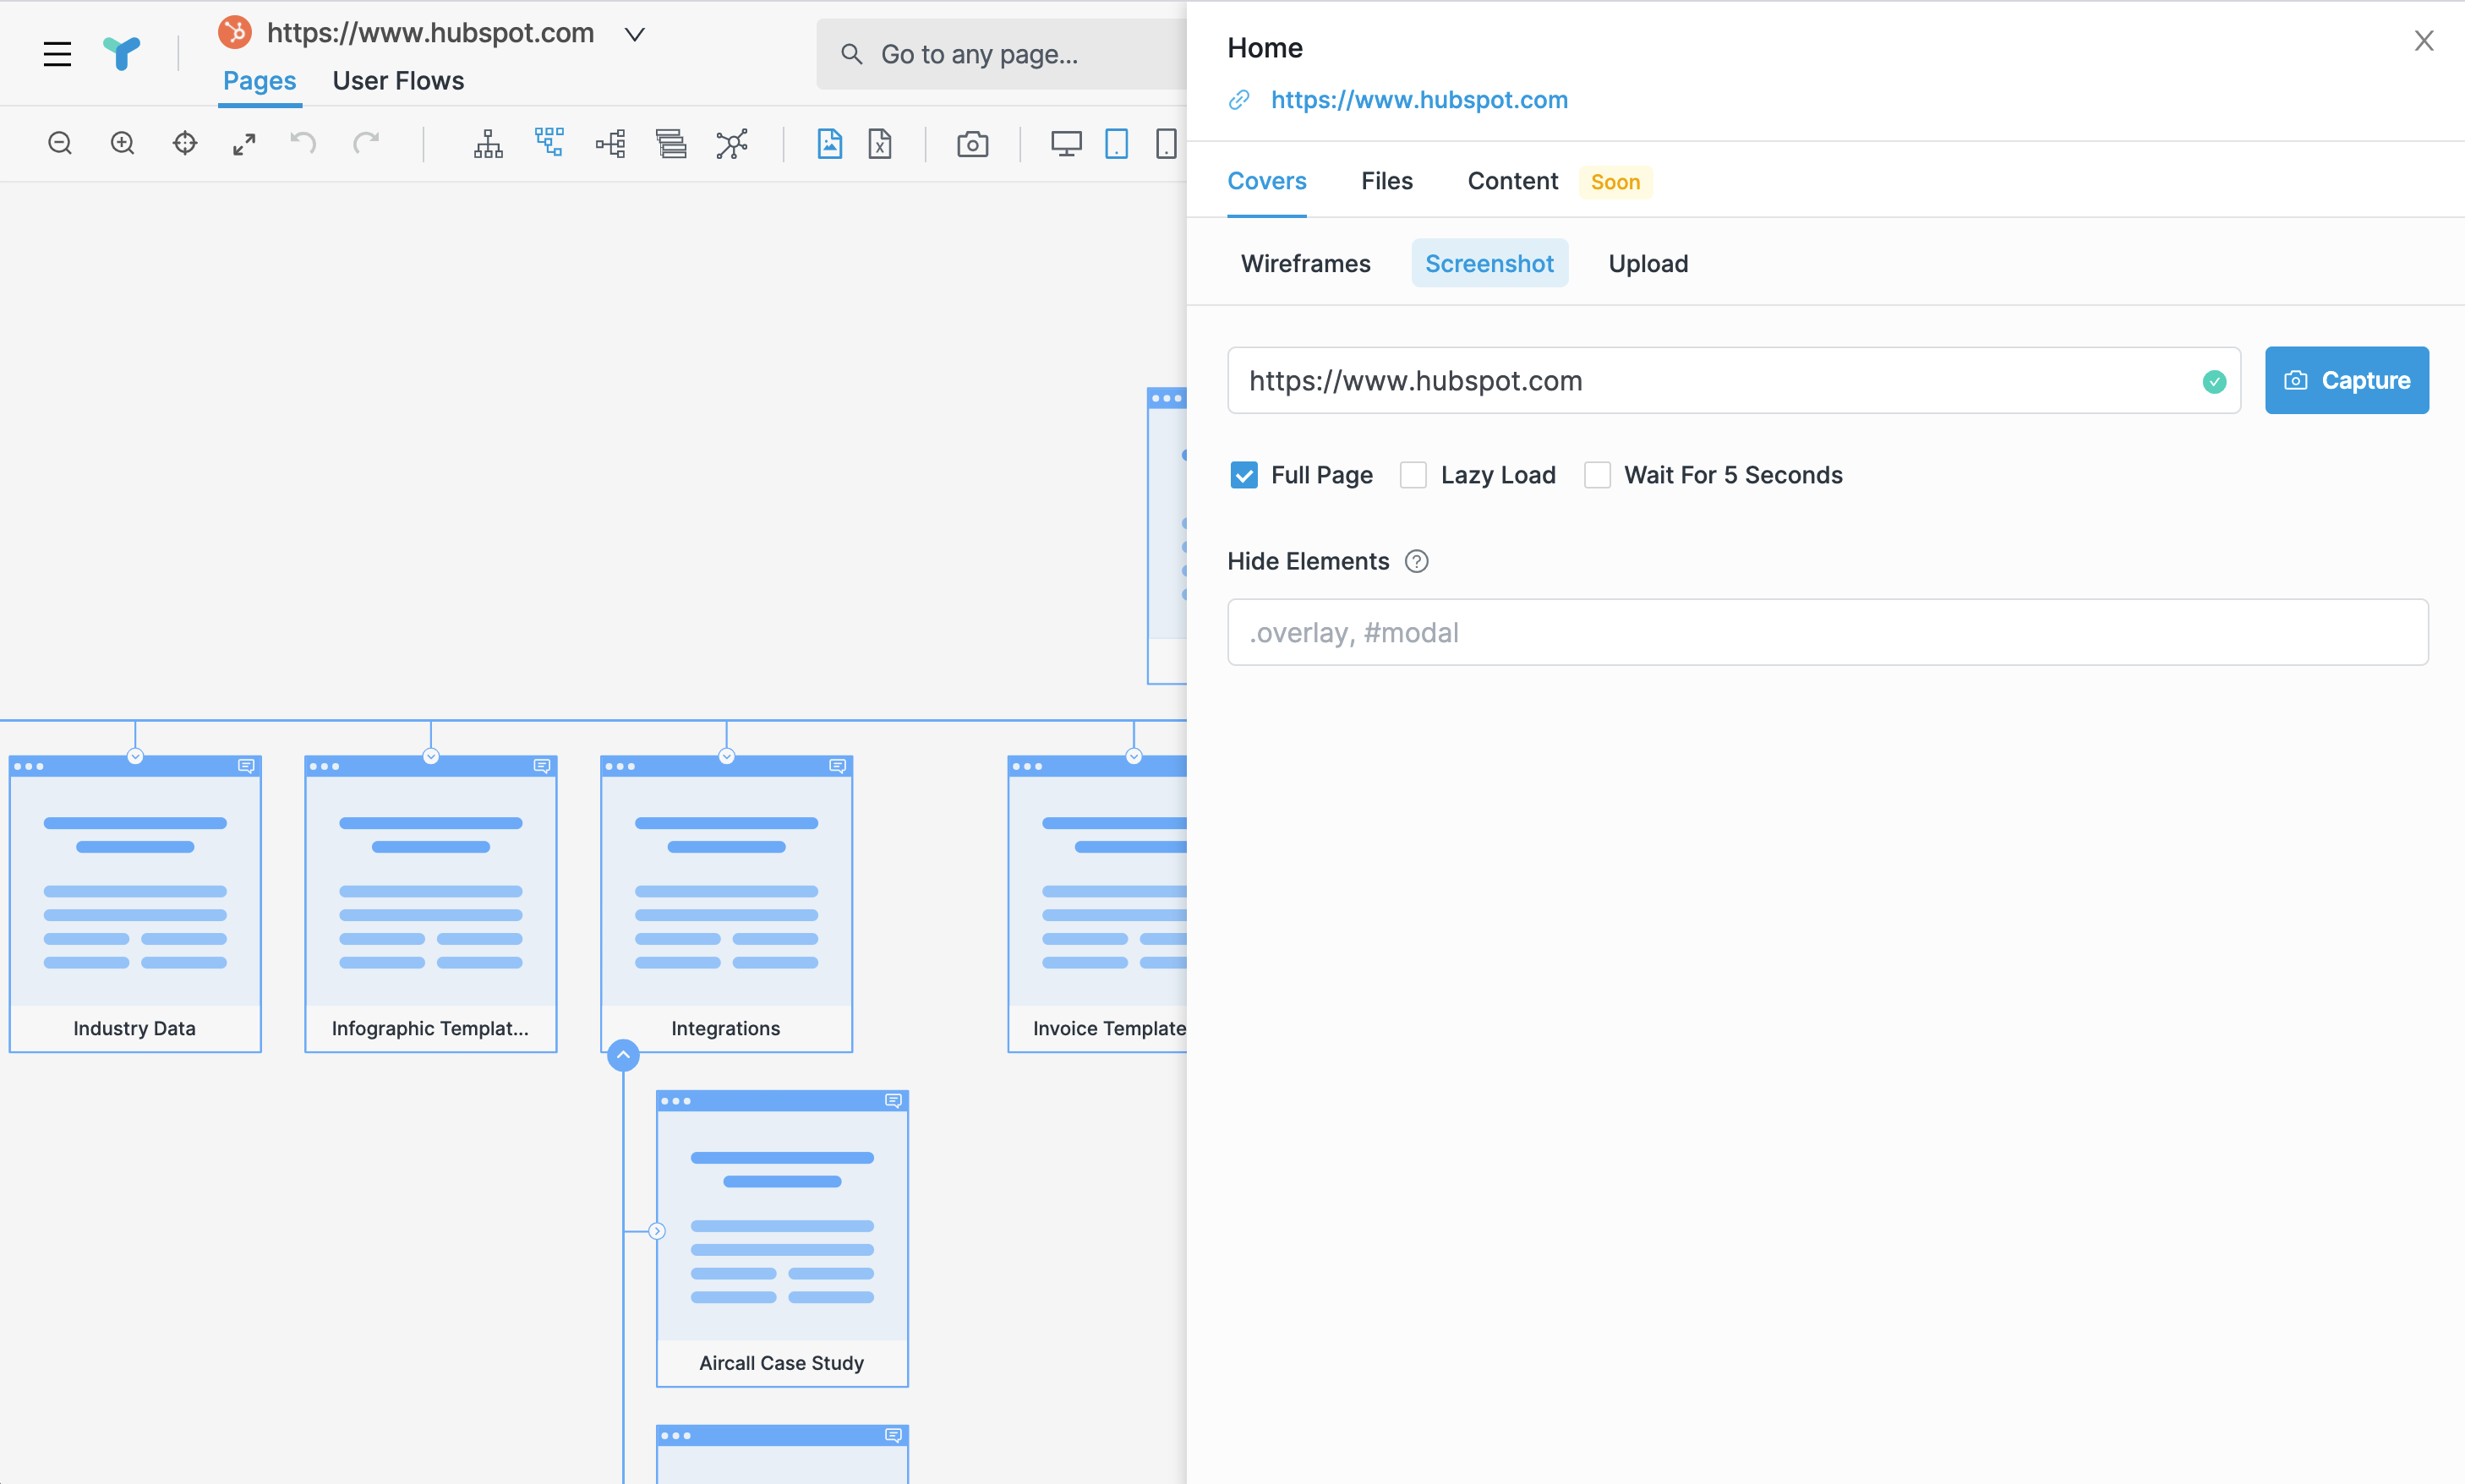Select horizontal tree layout icon
This screenshot has height=1484, width=2465.
[x=610, y=144]
